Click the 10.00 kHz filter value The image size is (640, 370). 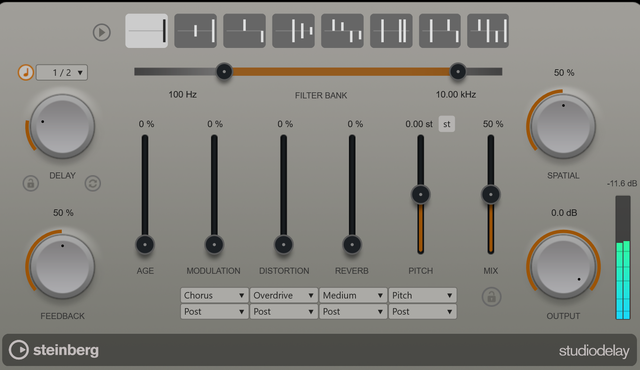[456, 95]
